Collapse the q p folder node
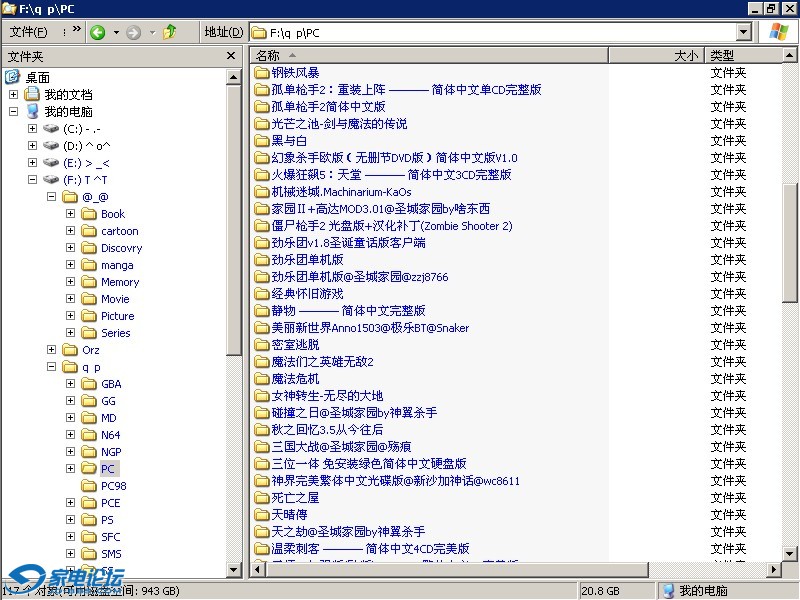Screen dimensions: 800x600 click(51, 366)
